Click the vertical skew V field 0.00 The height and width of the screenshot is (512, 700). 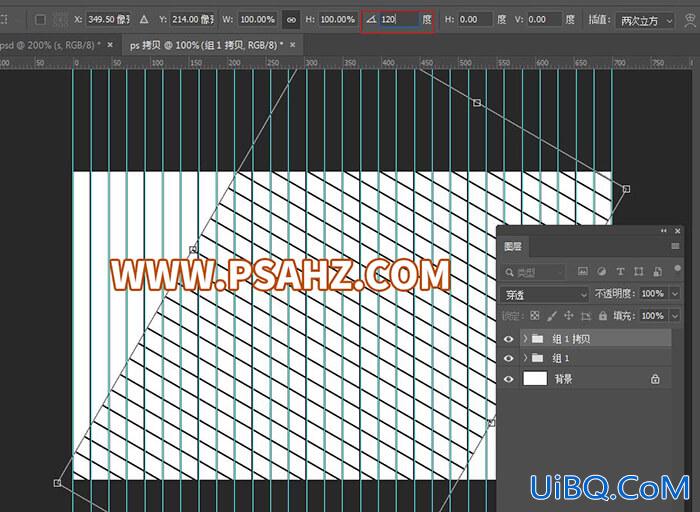[543, 20]
